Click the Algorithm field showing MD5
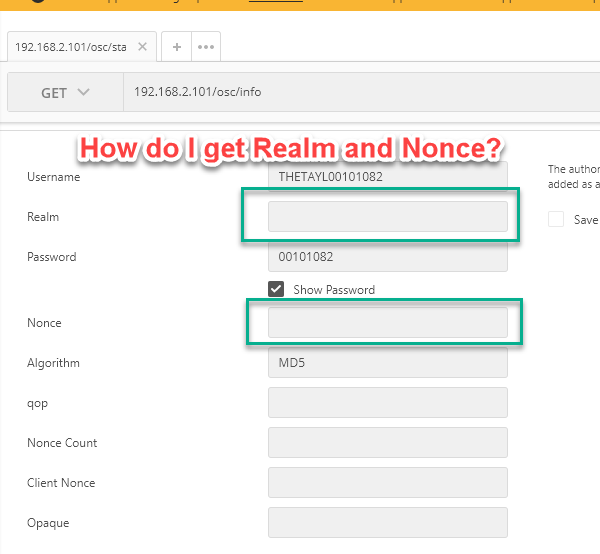The width and height of the screenshot is (600, 554). [388, 363]
